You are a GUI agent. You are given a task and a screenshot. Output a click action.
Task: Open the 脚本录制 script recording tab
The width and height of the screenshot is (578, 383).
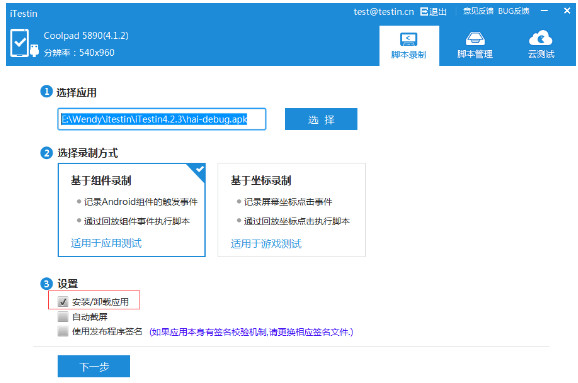[409, 46]
